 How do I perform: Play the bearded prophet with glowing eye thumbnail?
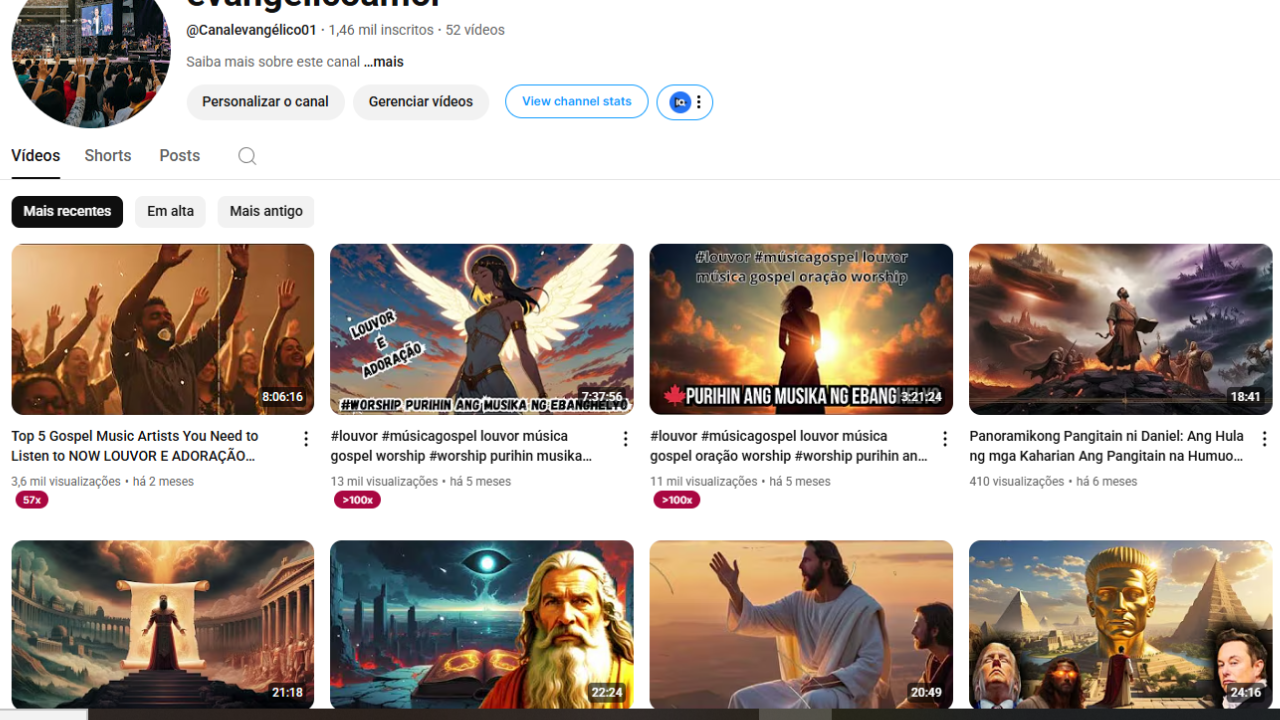[482, 625]
